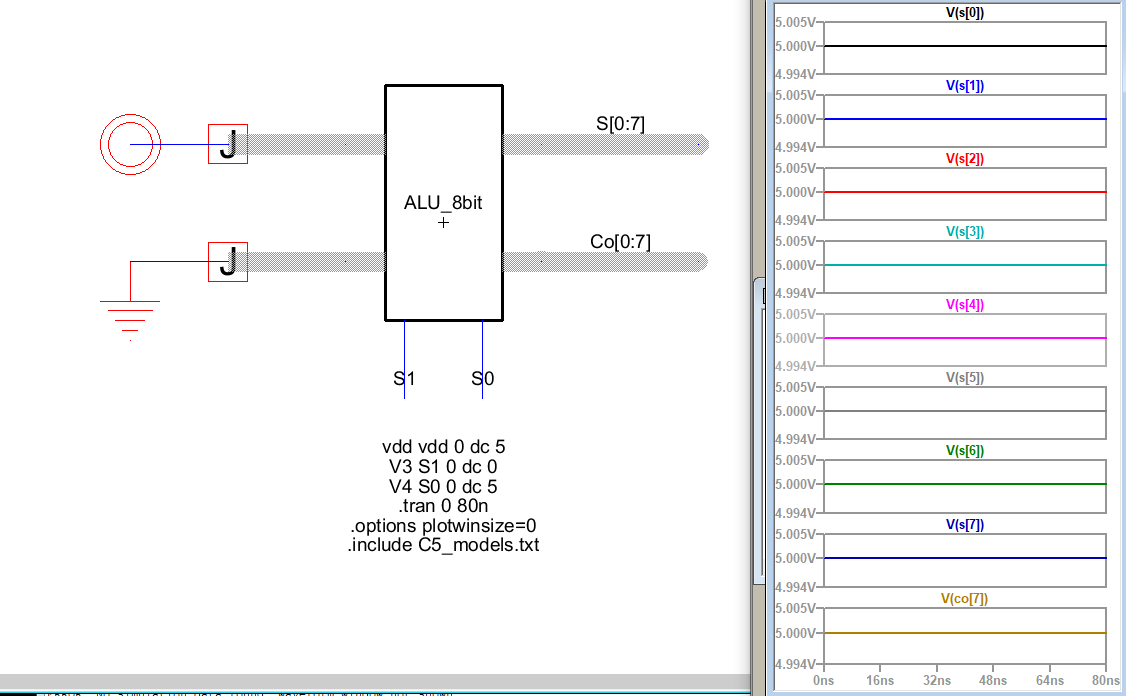Select the S1 pin label
1126x696 pixels.
pyautogui.click(x=404, y=379)
